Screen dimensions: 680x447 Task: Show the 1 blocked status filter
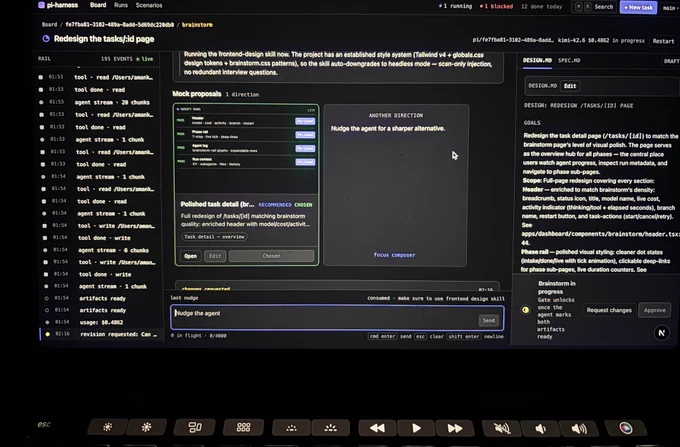(x=496, y=7)
